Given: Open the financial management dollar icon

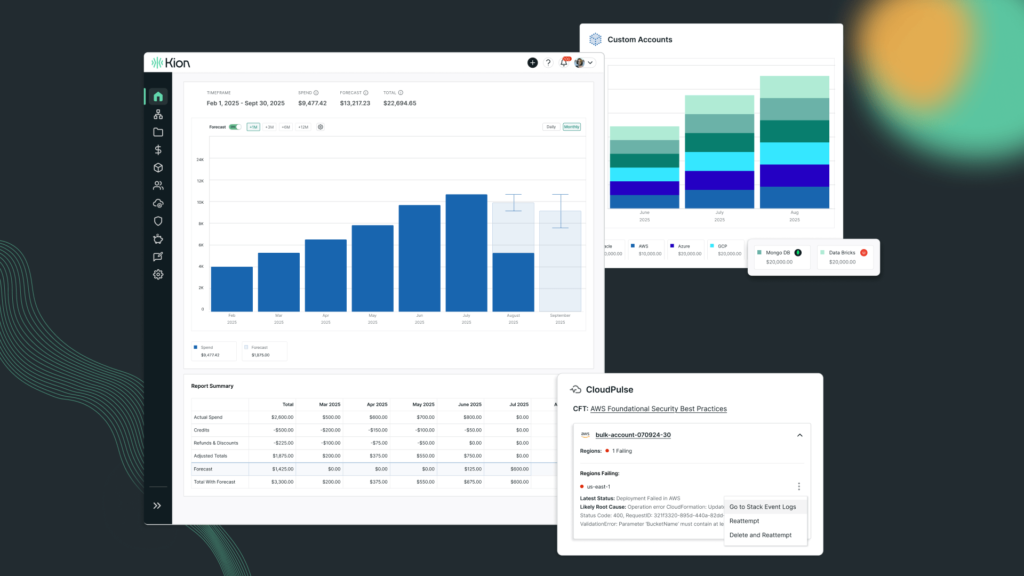Looking at the screenshot, I should coord(157,150).
